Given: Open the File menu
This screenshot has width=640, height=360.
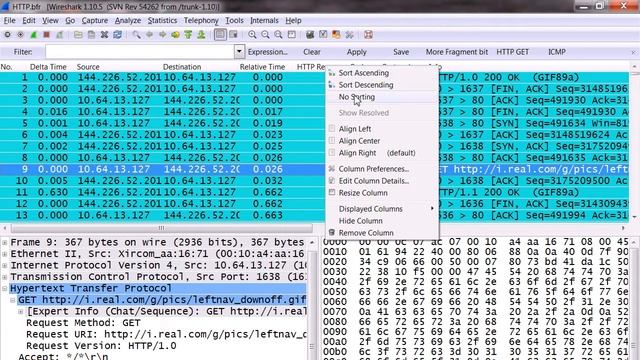Looking at the screenshot, I should [9, 20].
